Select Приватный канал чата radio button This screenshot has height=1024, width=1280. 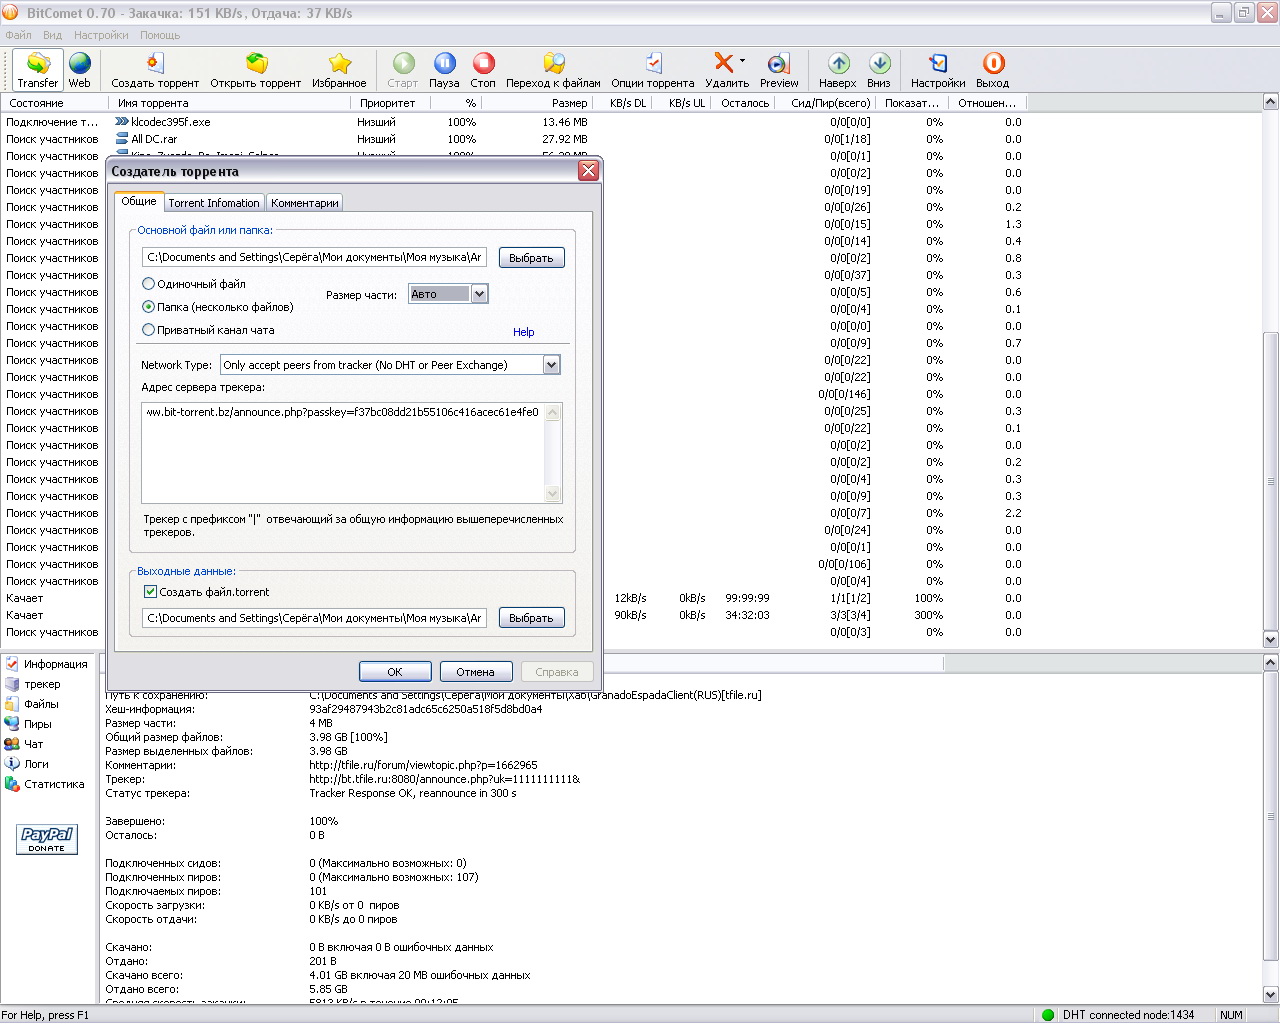(x=149, y=330)
